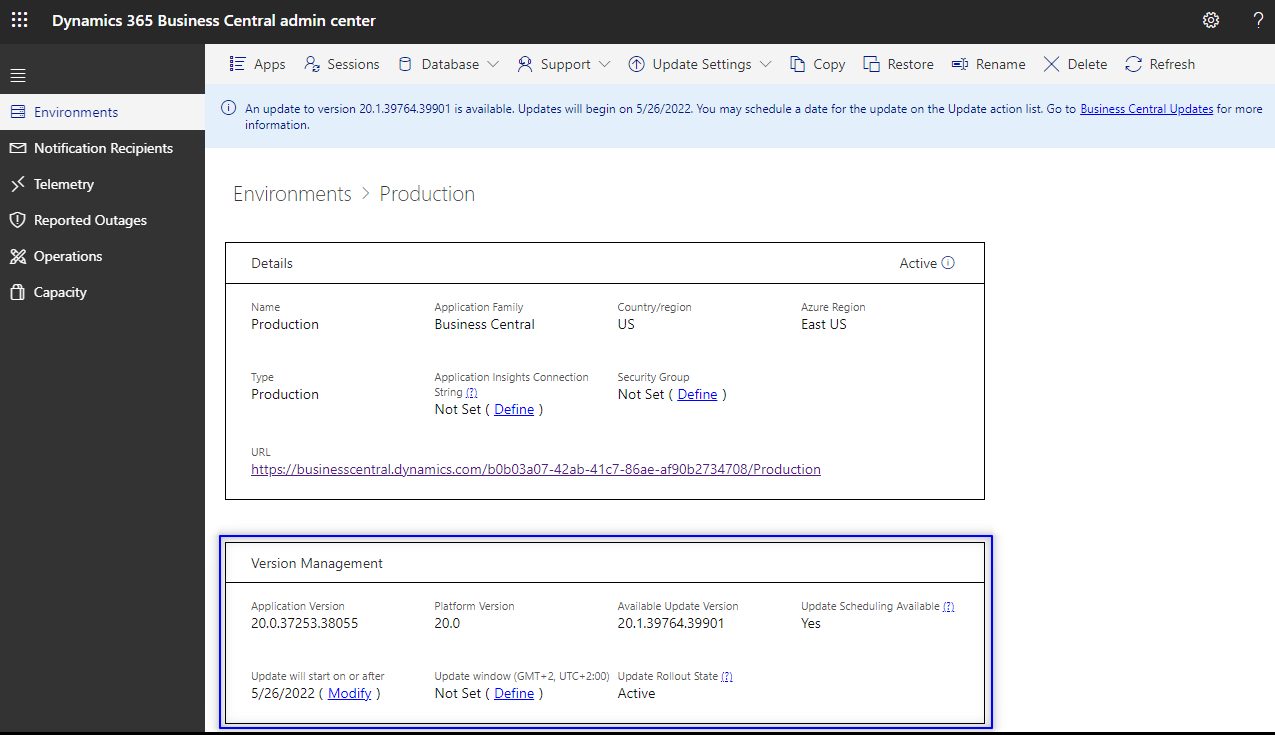Click Modify next to update start date
The height and width of the screenshot is (735, 1275).
349,692
